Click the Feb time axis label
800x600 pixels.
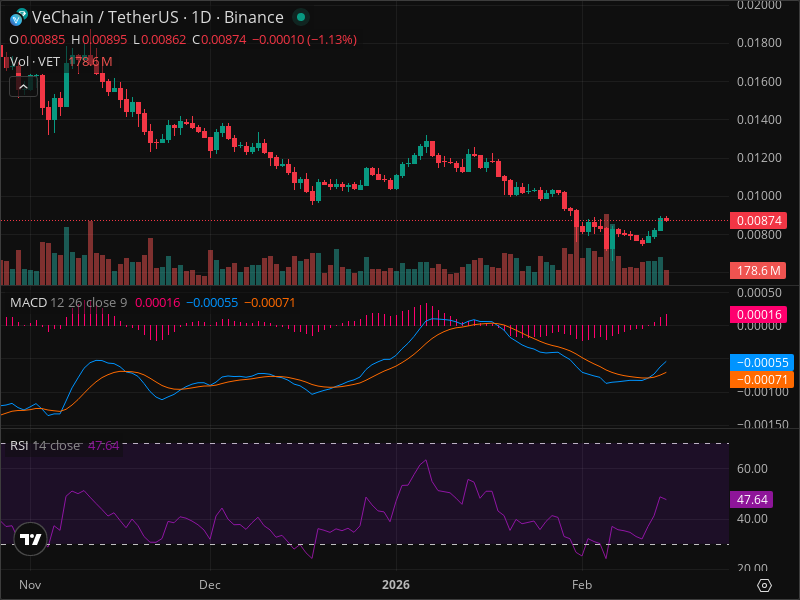click(582, 585)
